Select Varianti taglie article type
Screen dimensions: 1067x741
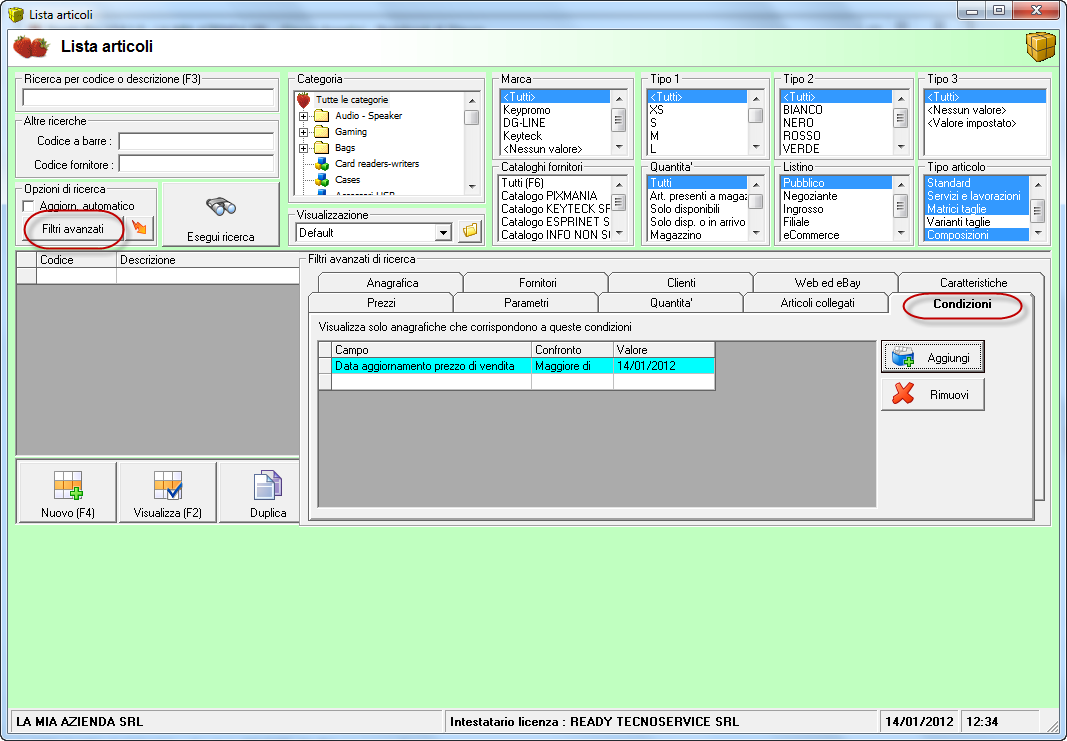click(976, 222)
